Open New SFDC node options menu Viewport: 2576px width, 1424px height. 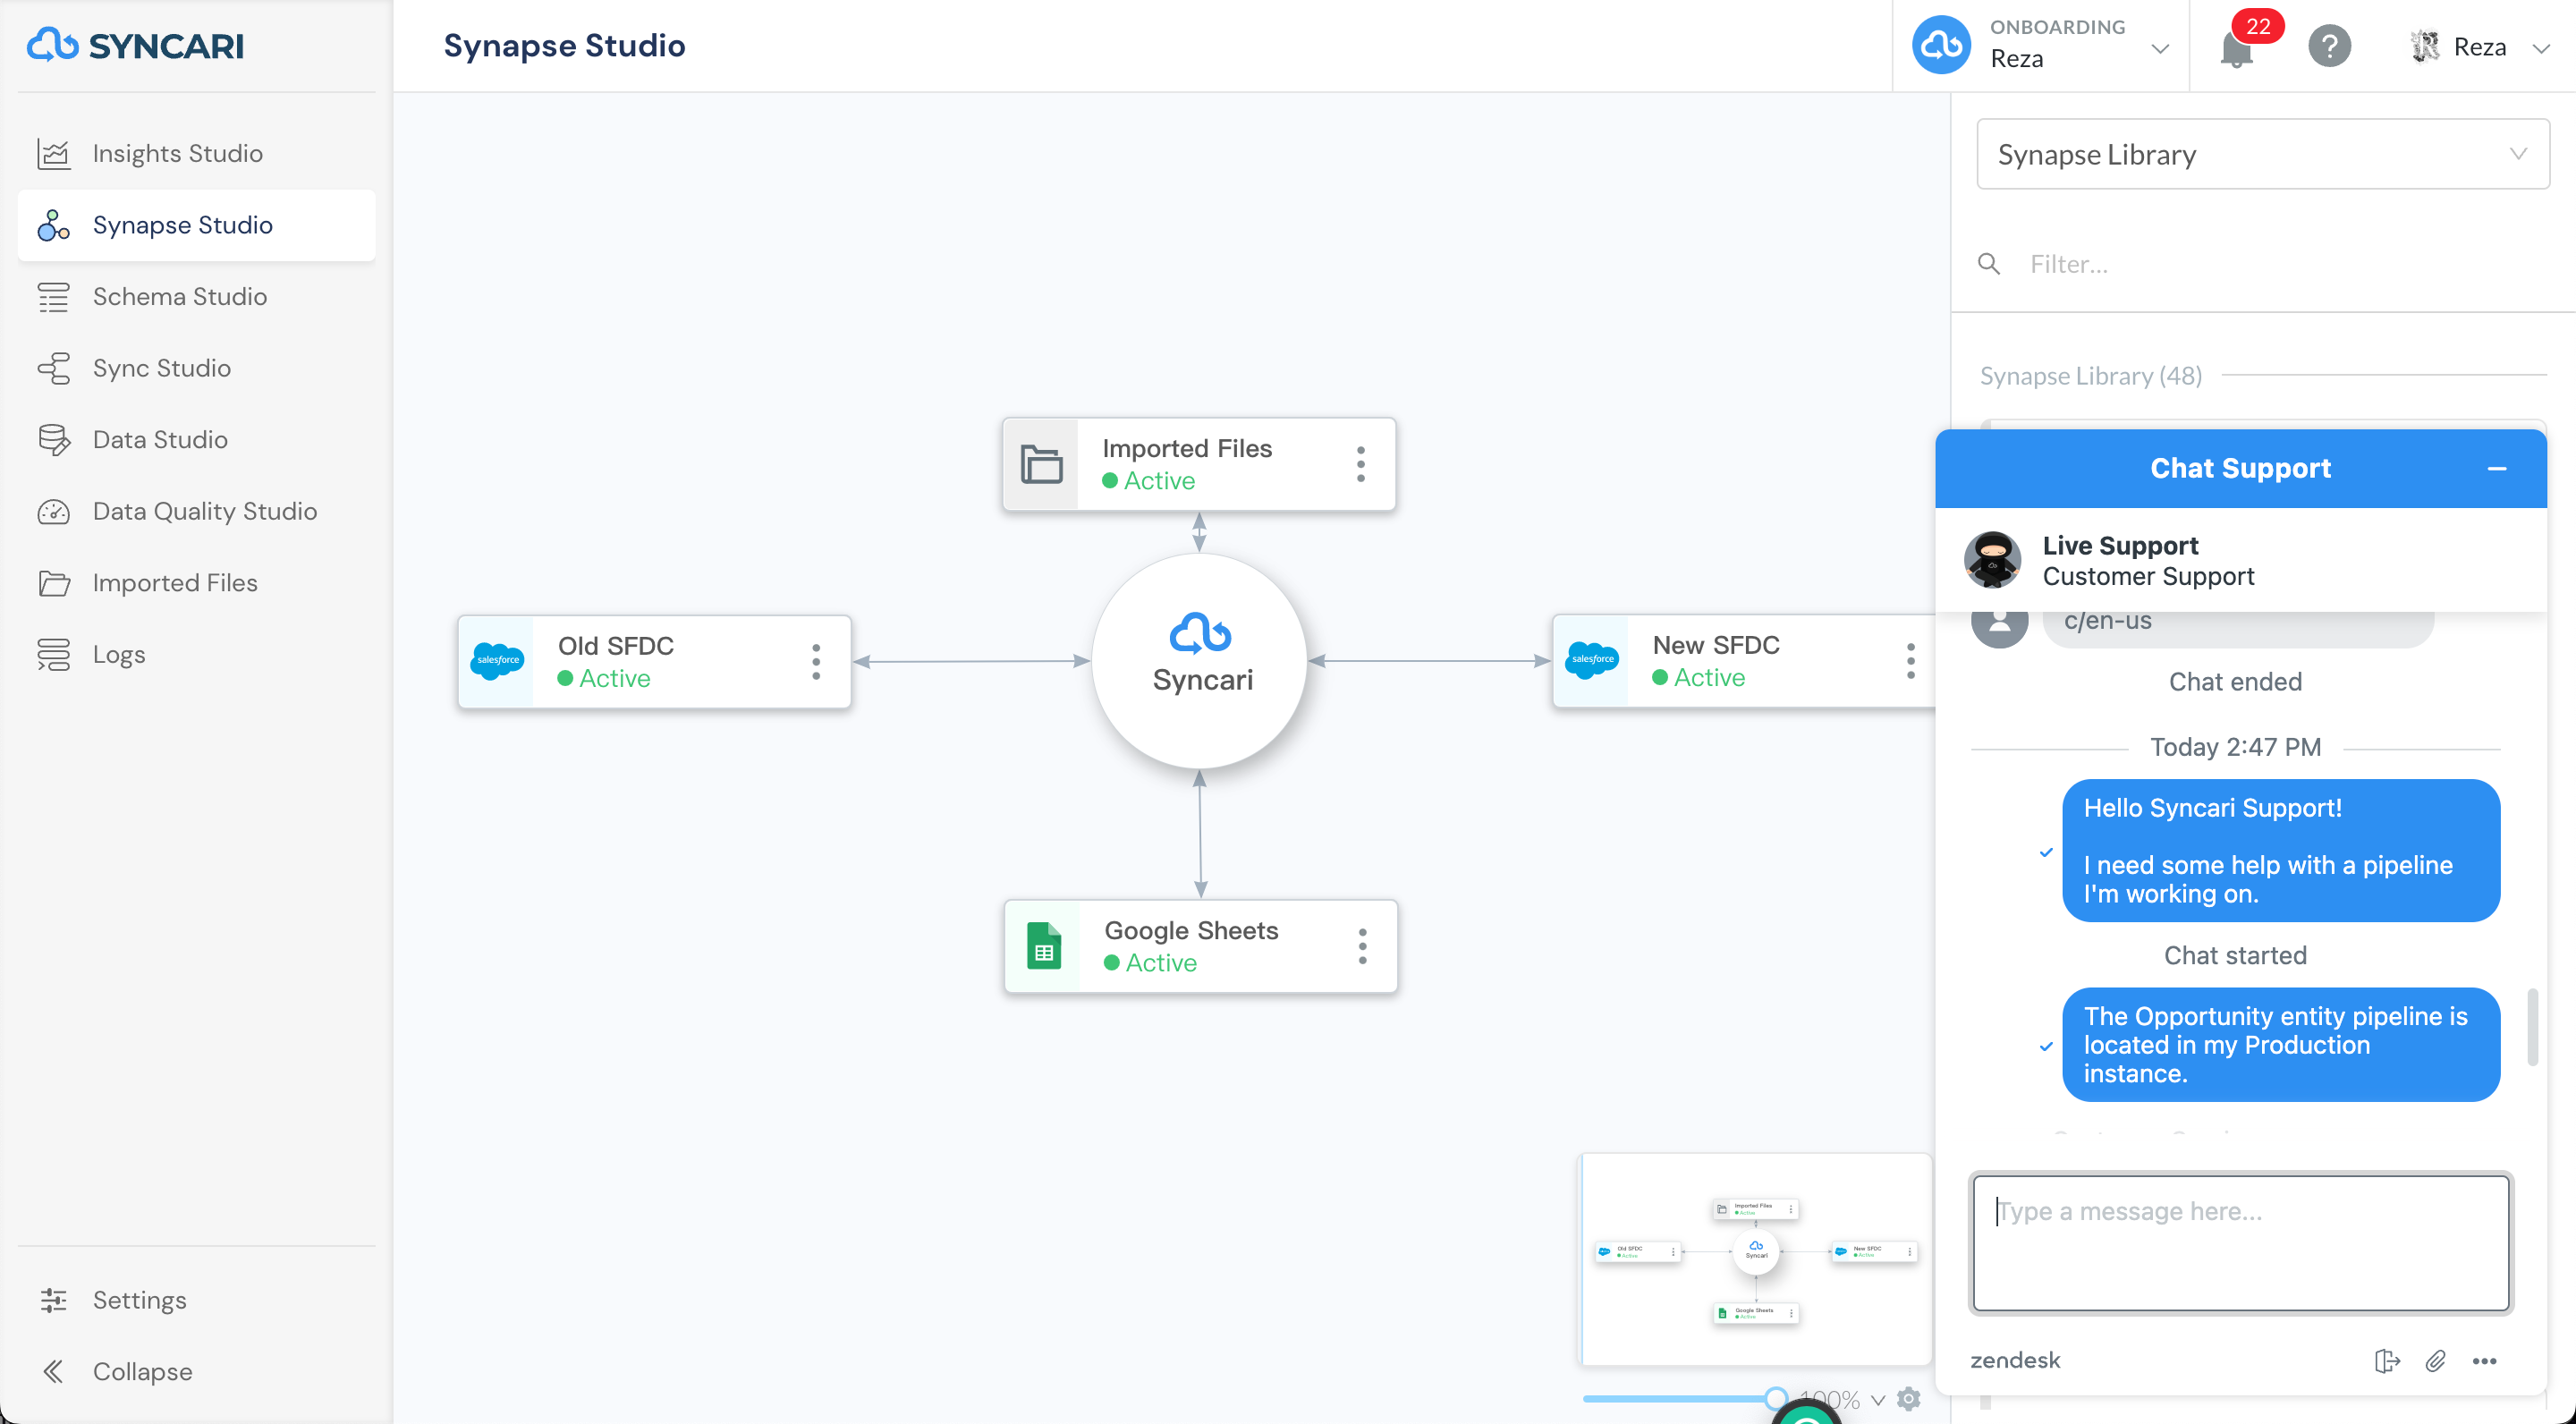coord(1911,661)
